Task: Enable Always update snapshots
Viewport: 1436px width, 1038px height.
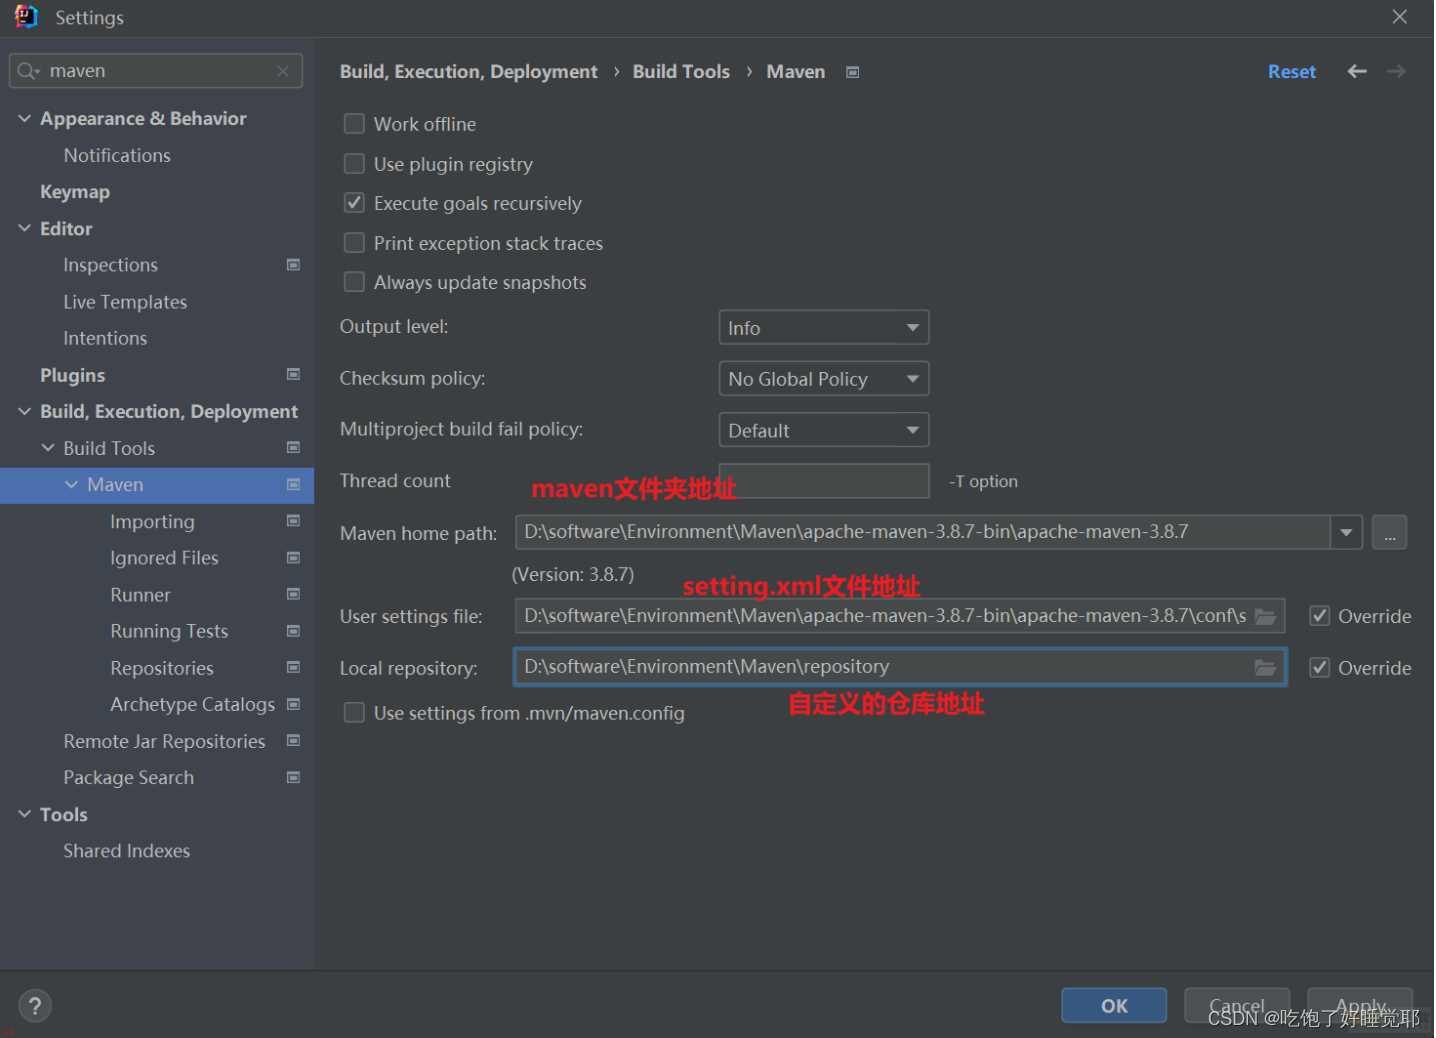Action: pos(354,282)
